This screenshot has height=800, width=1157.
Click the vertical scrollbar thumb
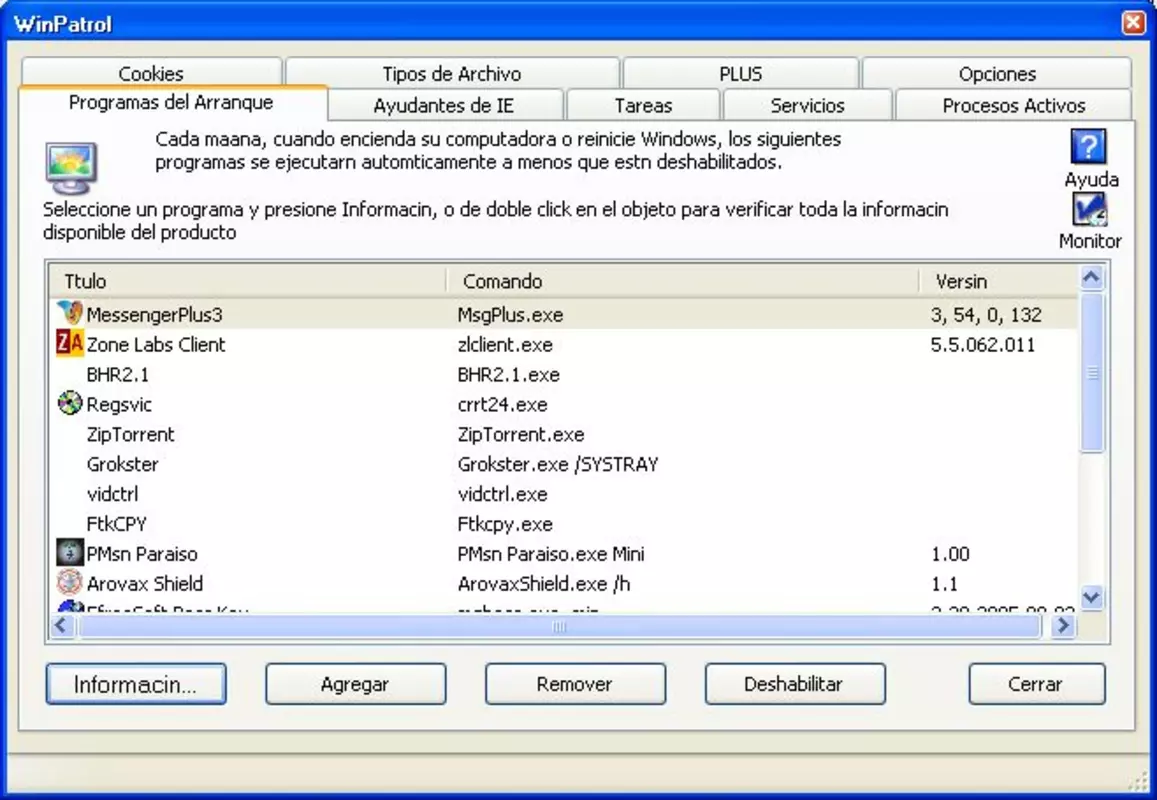tap(1092, 372)
